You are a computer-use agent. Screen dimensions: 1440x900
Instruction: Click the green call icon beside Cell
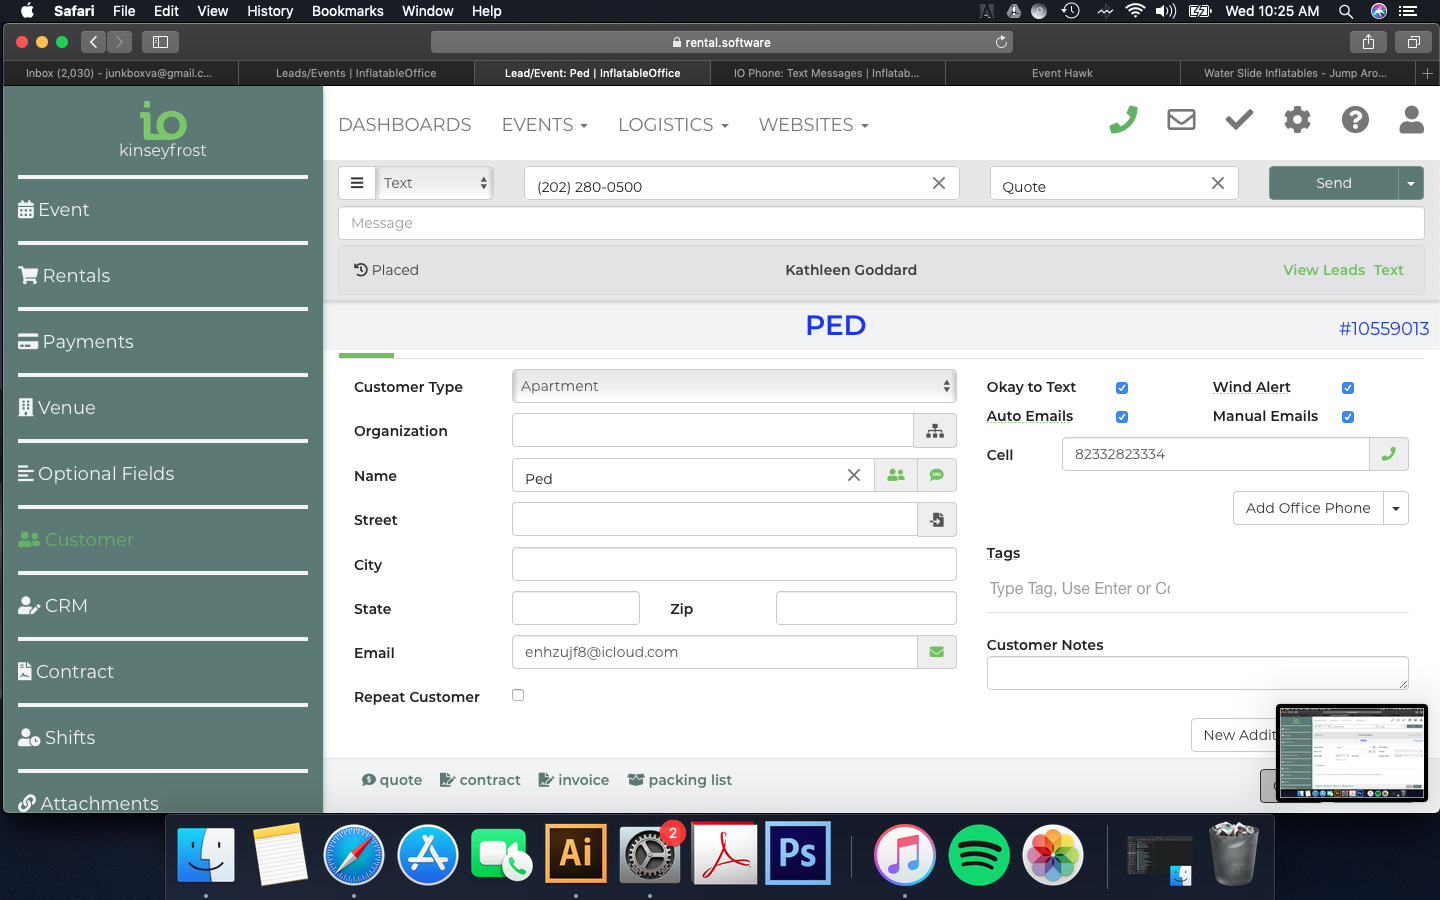click(x=1388, y=454)
